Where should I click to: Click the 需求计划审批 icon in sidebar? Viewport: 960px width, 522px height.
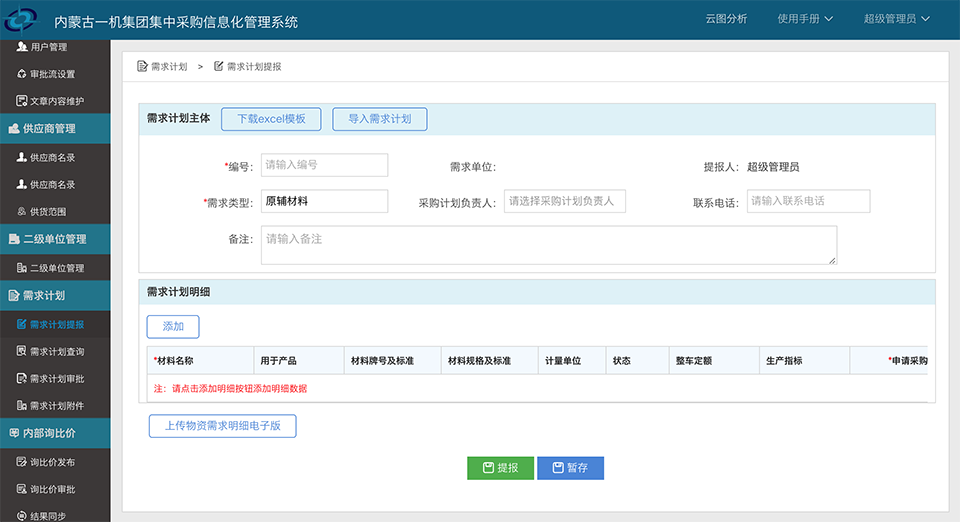point(21,378)
